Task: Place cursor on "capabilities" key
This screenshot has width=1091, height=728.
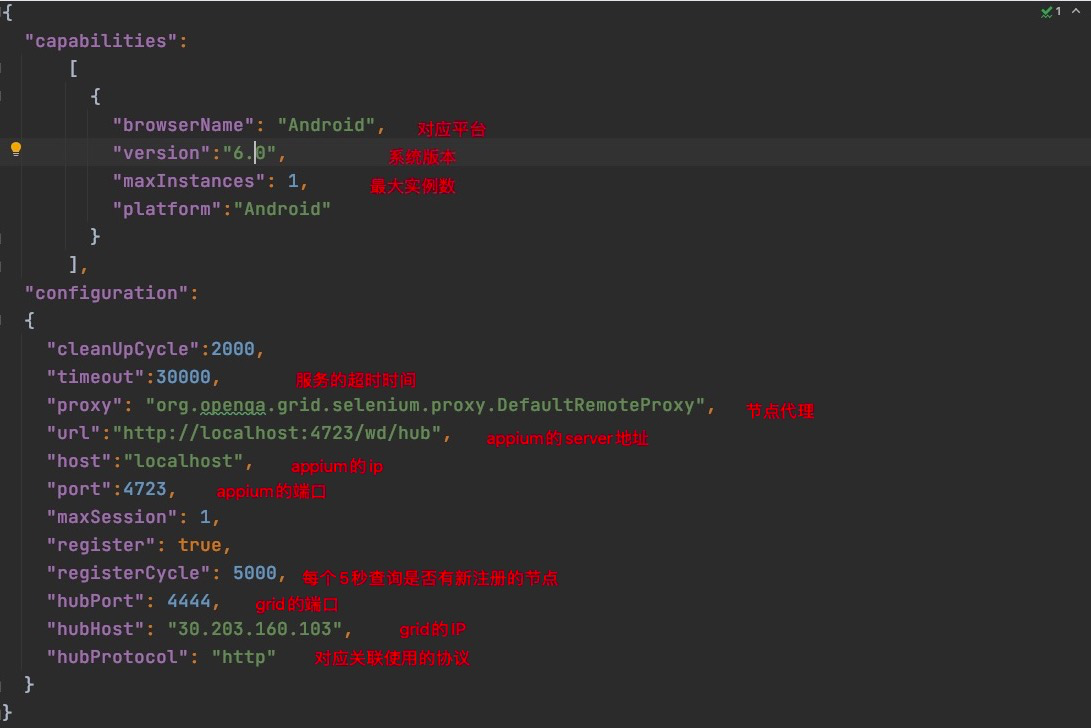Action: [101, 41]
